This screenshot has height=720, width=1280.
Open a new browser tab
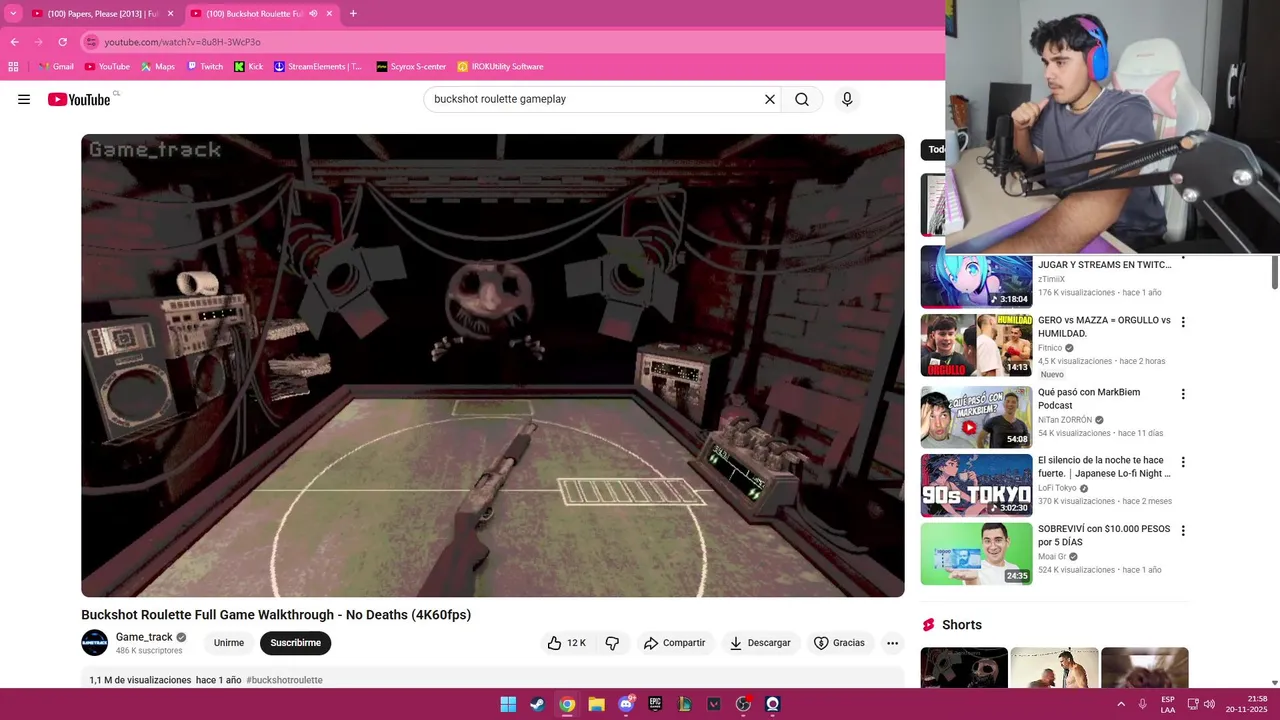click(353, 14)
